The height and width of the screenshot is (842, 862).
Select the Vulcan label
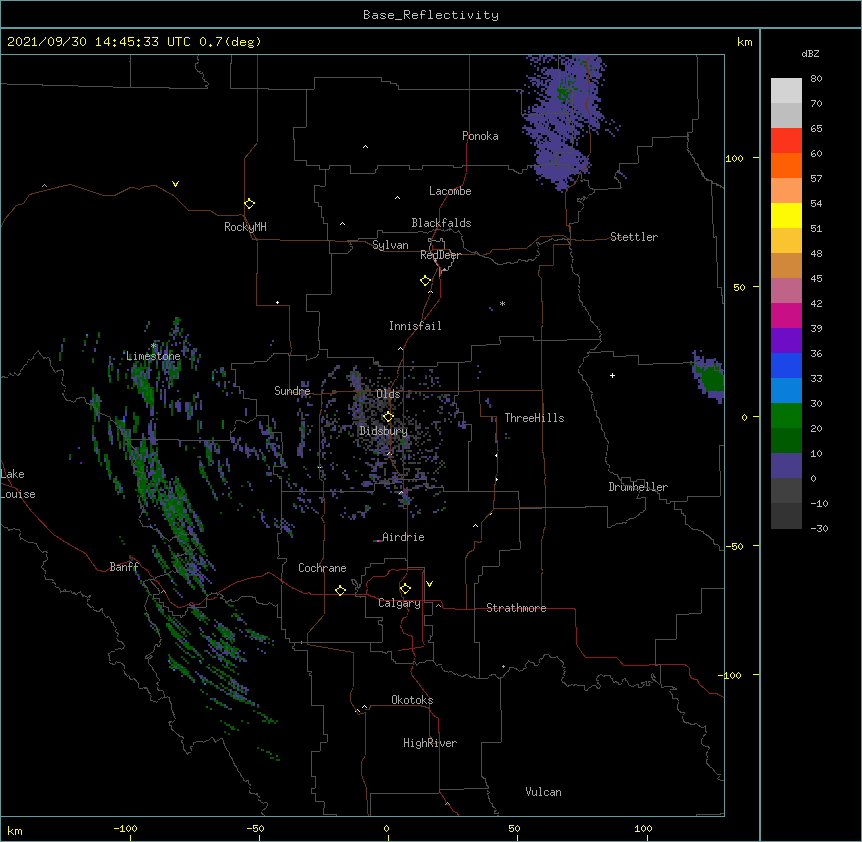tap(543, 792)
